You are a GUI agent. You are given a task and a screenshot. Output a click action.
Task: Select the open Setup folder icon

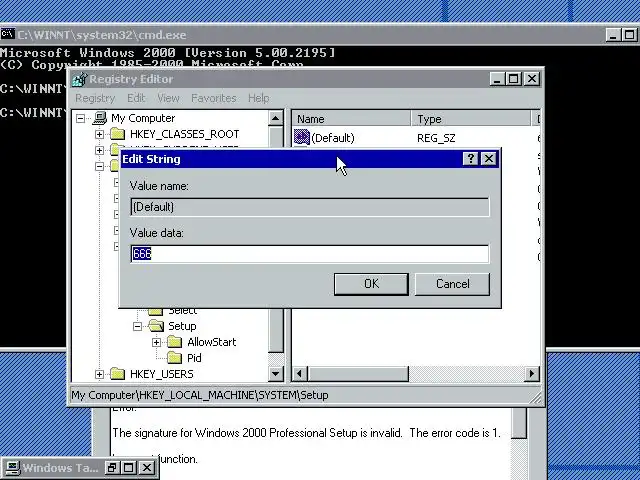156,326
